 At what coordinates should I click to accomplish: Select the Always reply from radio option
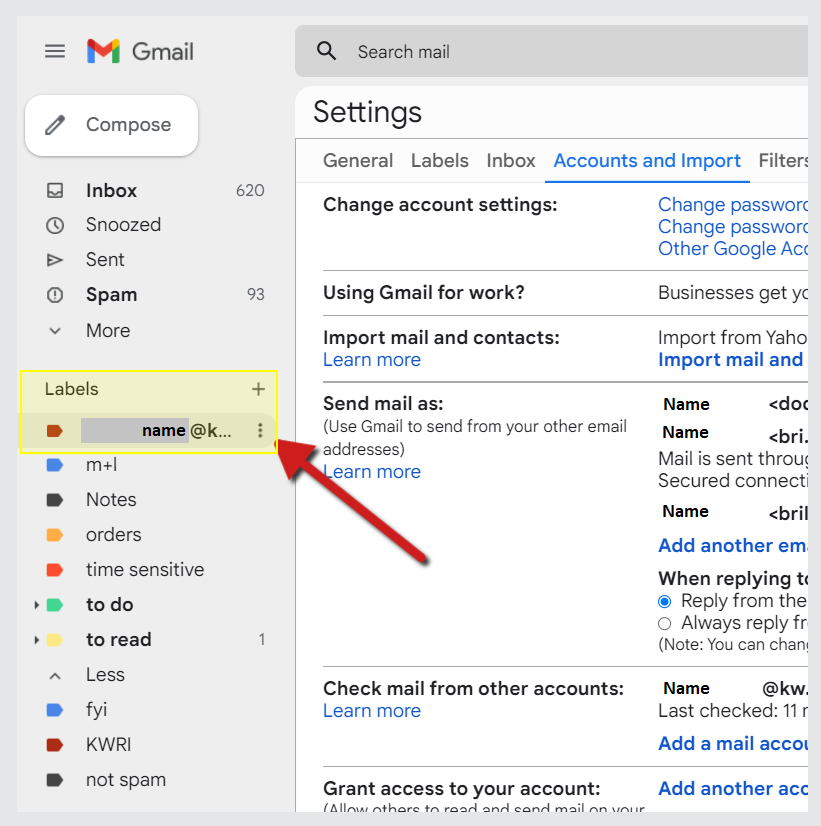coord(665,623)
